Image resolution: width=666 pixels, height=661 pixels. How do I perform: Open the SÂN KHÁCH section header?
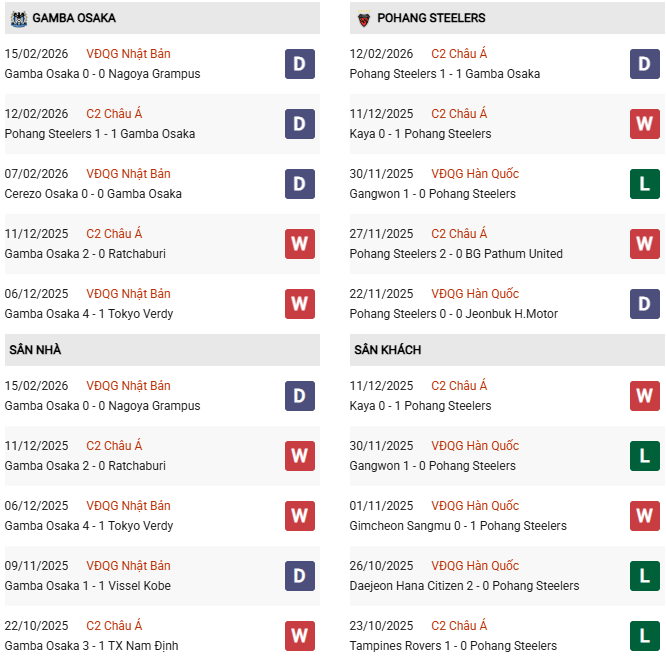pos(387,350)
